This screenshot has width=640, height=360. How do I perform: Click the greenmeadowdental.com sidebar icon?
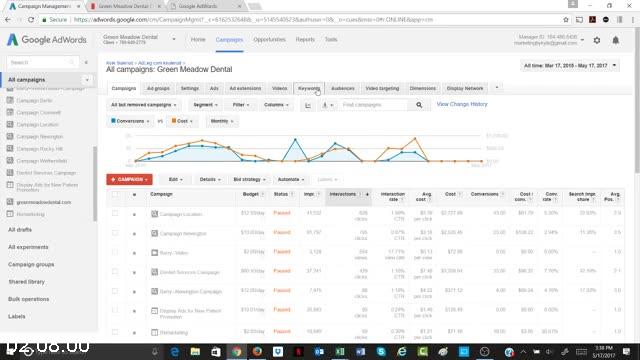(10, 202)
